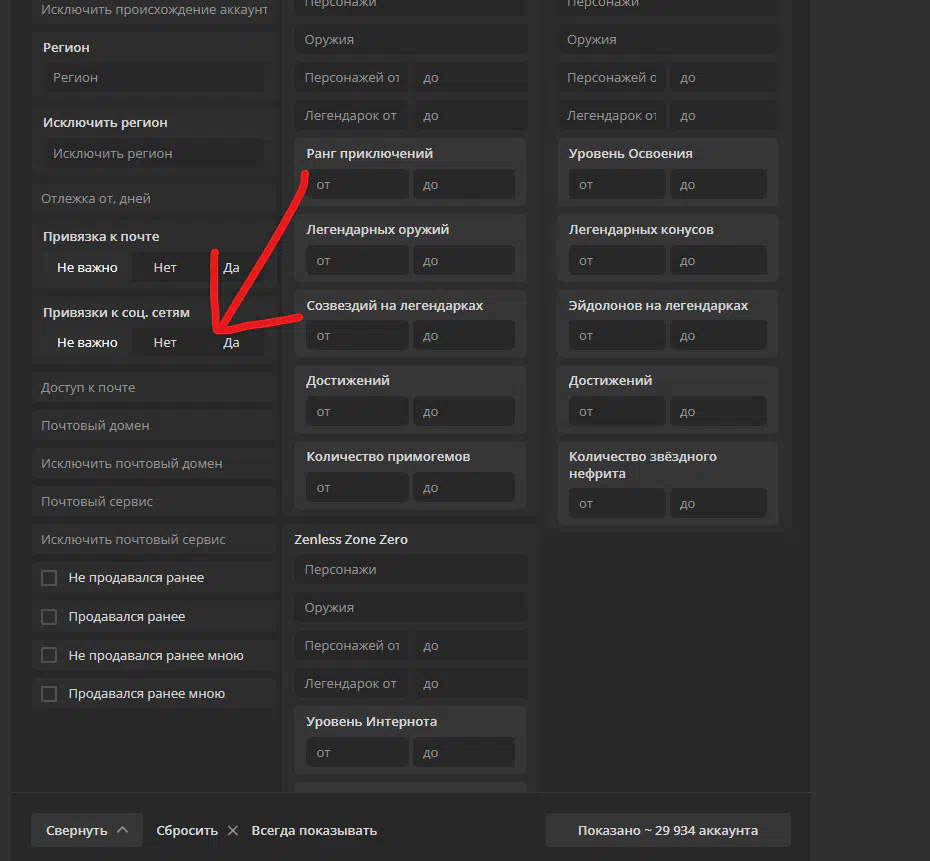Image resolution: width=930 pixels, height=861 pixels.
Task: Click Ранг приключений 'от' field
Action: click(x=358, y=184)
